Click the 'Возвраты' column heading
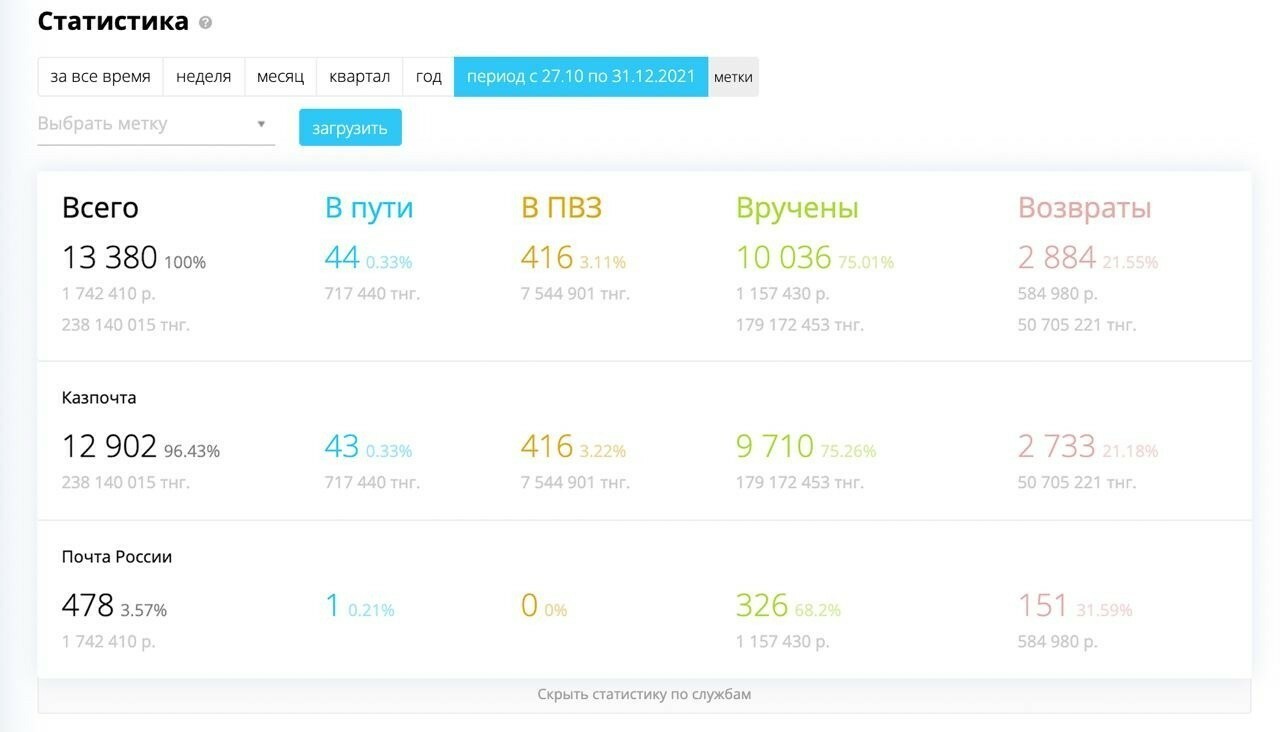Screen dimensions: 1280x732 [1085, 207]
